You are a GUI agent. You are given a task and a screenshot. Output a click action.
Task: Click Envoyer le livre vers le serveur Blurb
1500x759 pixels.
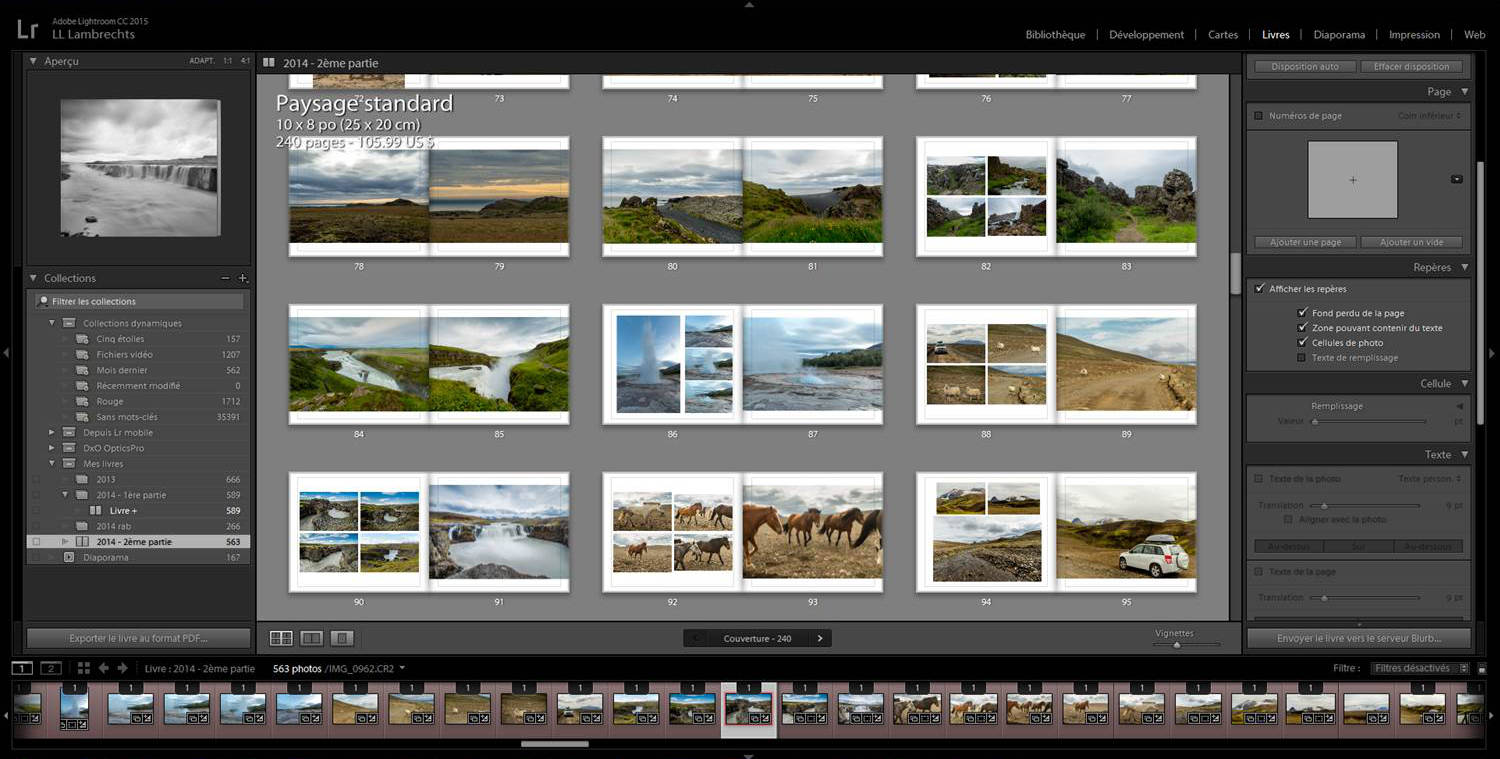[1359, 638]
